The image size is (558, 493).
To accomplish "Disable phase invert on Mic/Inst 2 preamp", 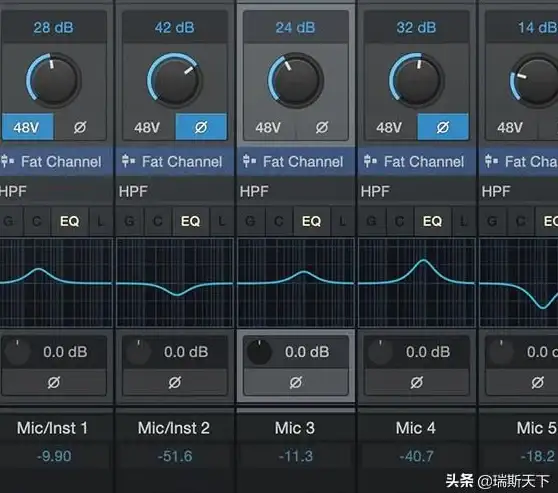I will pyautogui.click(x=201, y=127).
